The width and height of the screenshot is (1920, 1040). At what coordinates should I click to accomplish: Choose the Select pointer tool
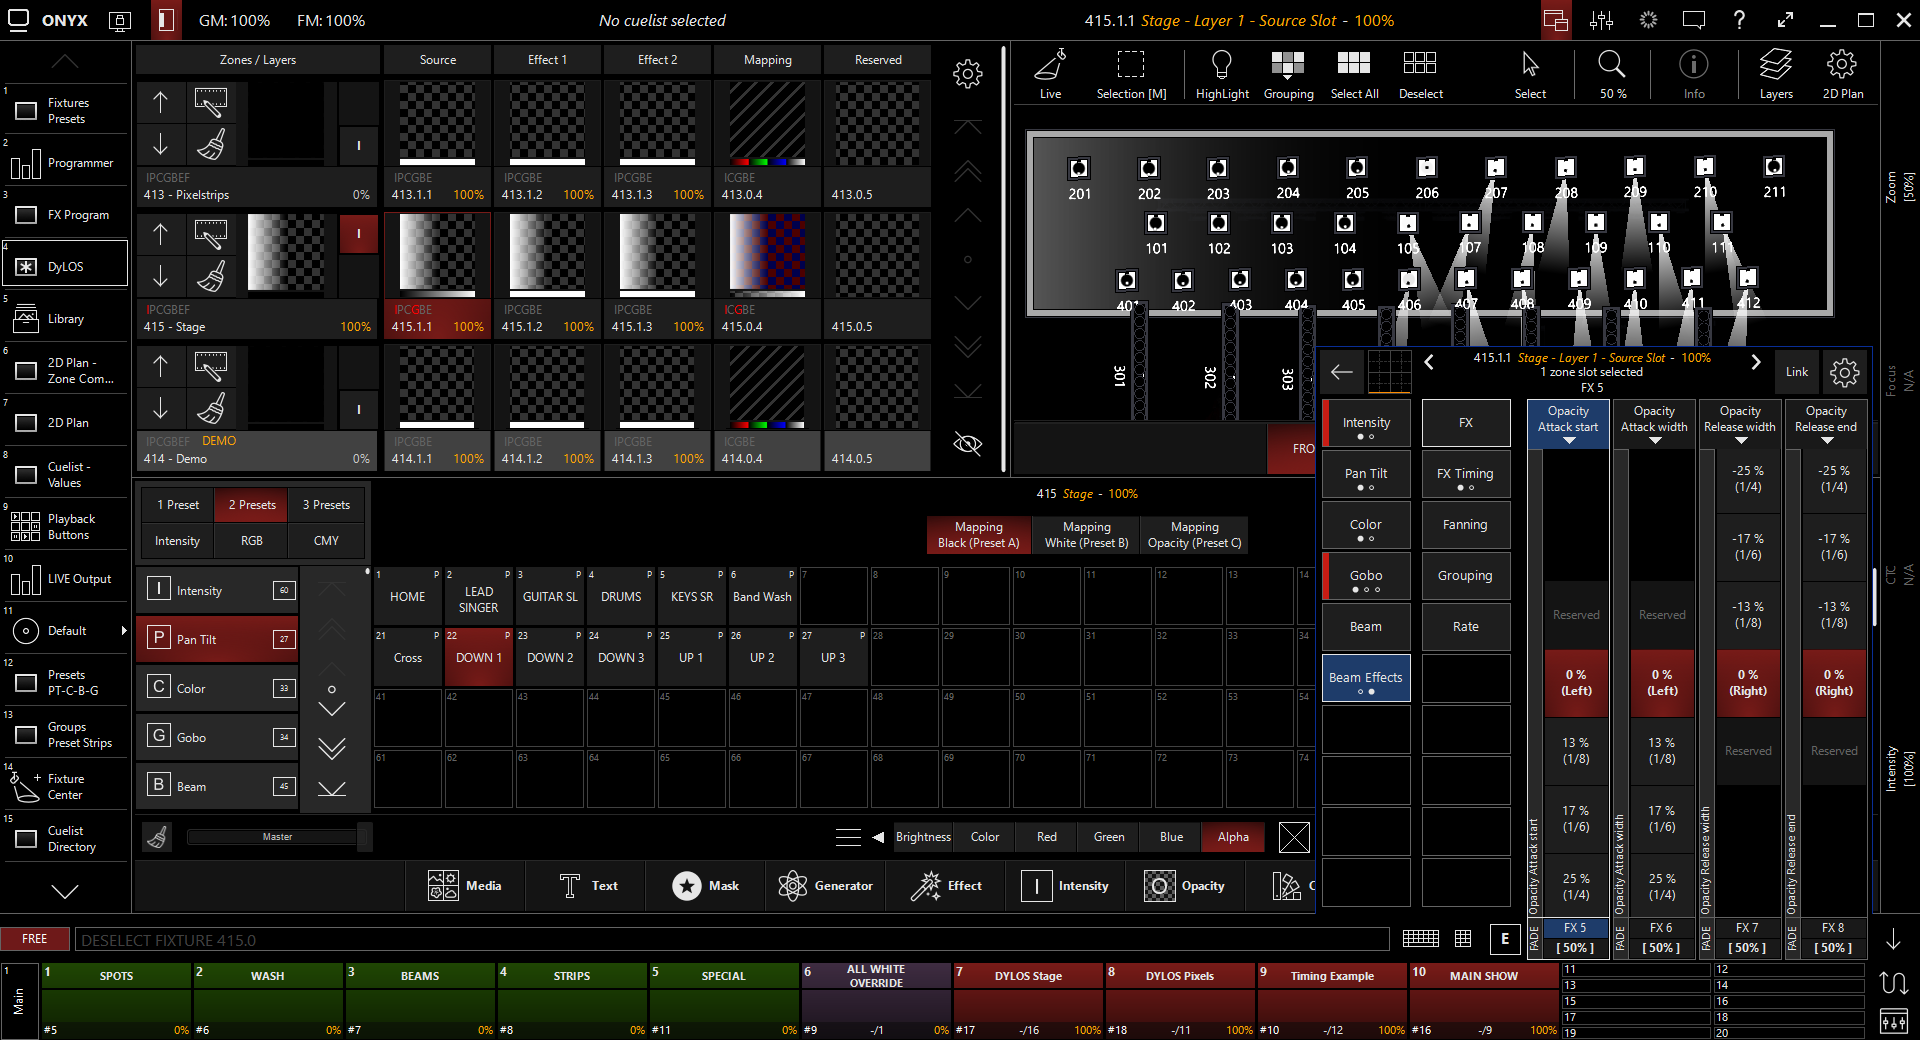(1530, 73)
